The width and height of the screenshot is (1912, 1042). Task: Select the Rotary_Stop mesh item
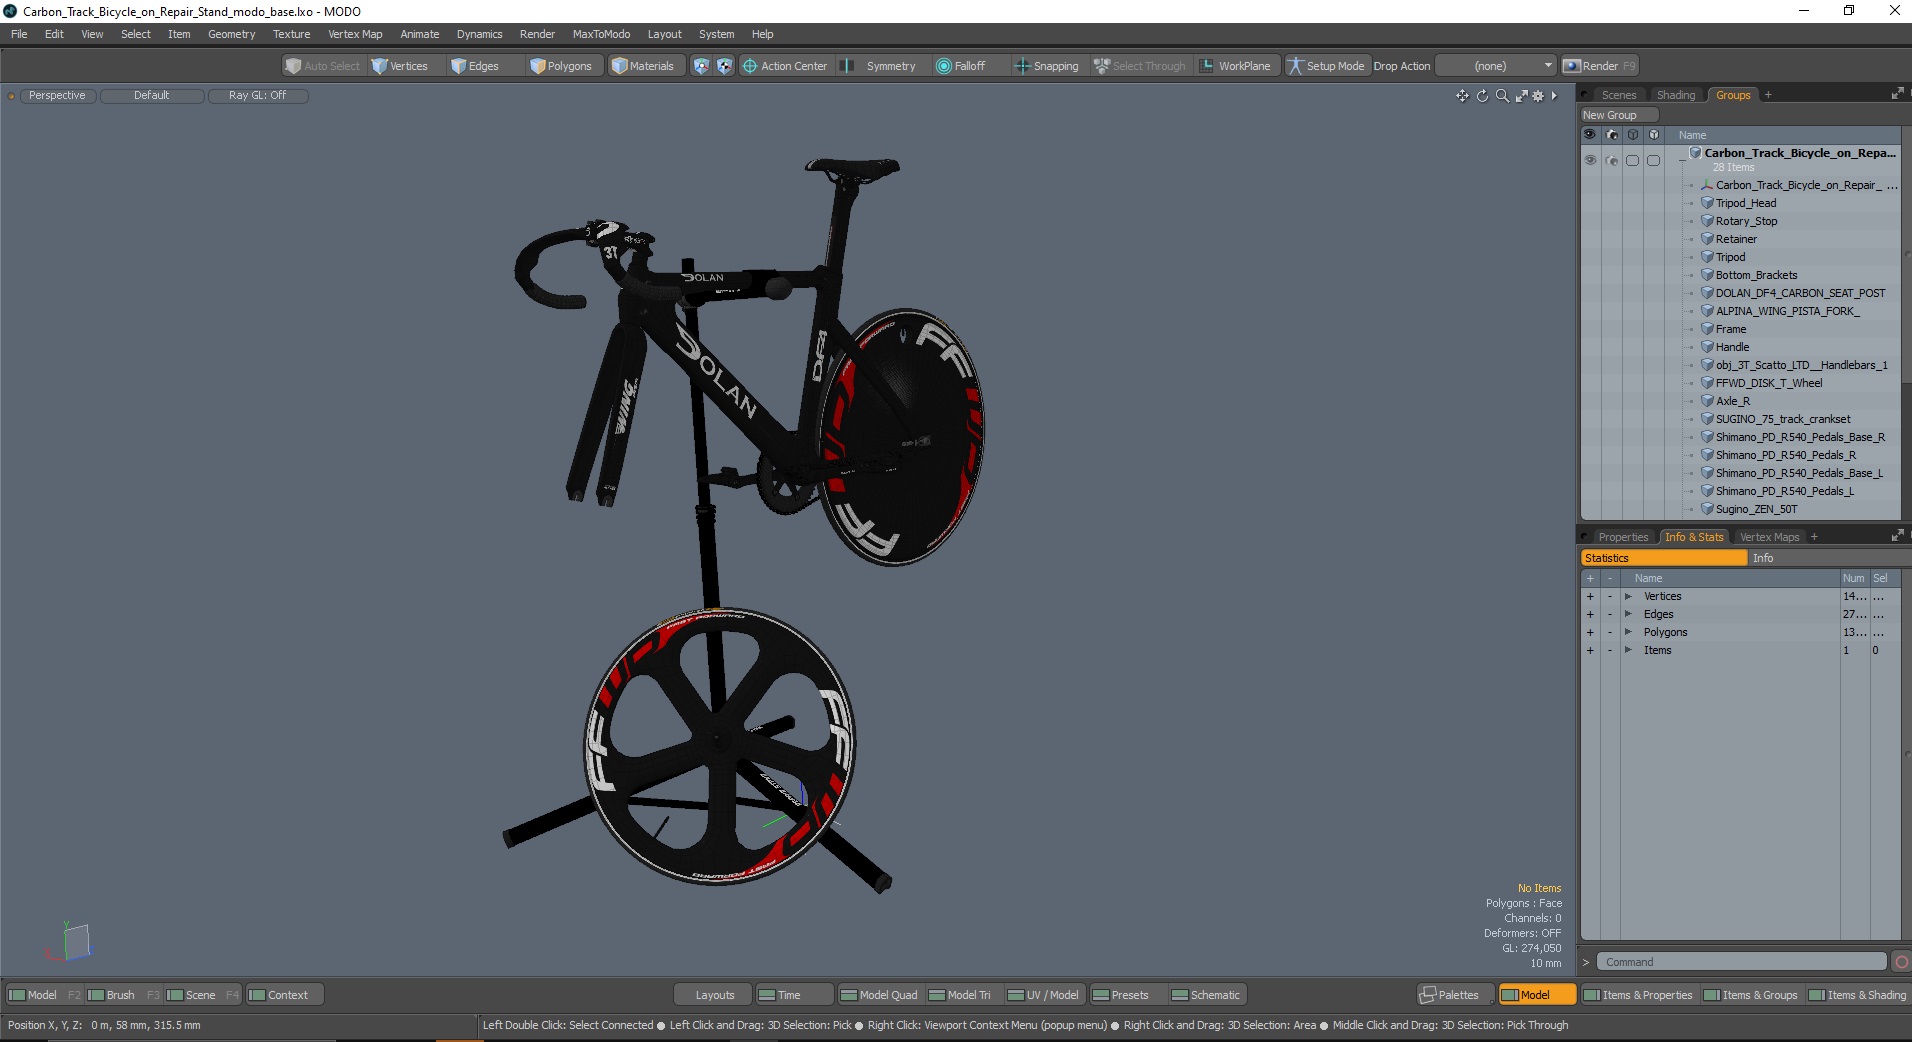(x=1746, y=221)
